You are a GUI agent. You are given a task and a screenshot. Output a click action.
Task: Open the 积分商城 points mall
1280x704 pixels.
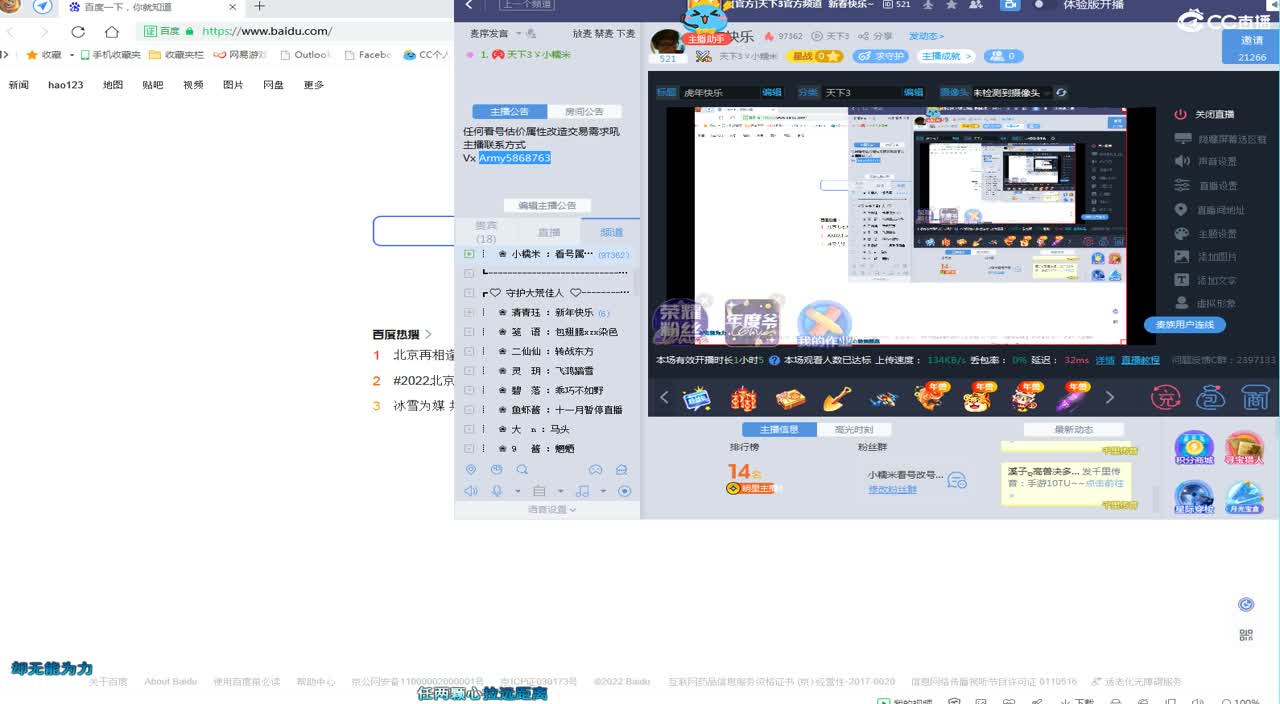(x=1194, y=447)
